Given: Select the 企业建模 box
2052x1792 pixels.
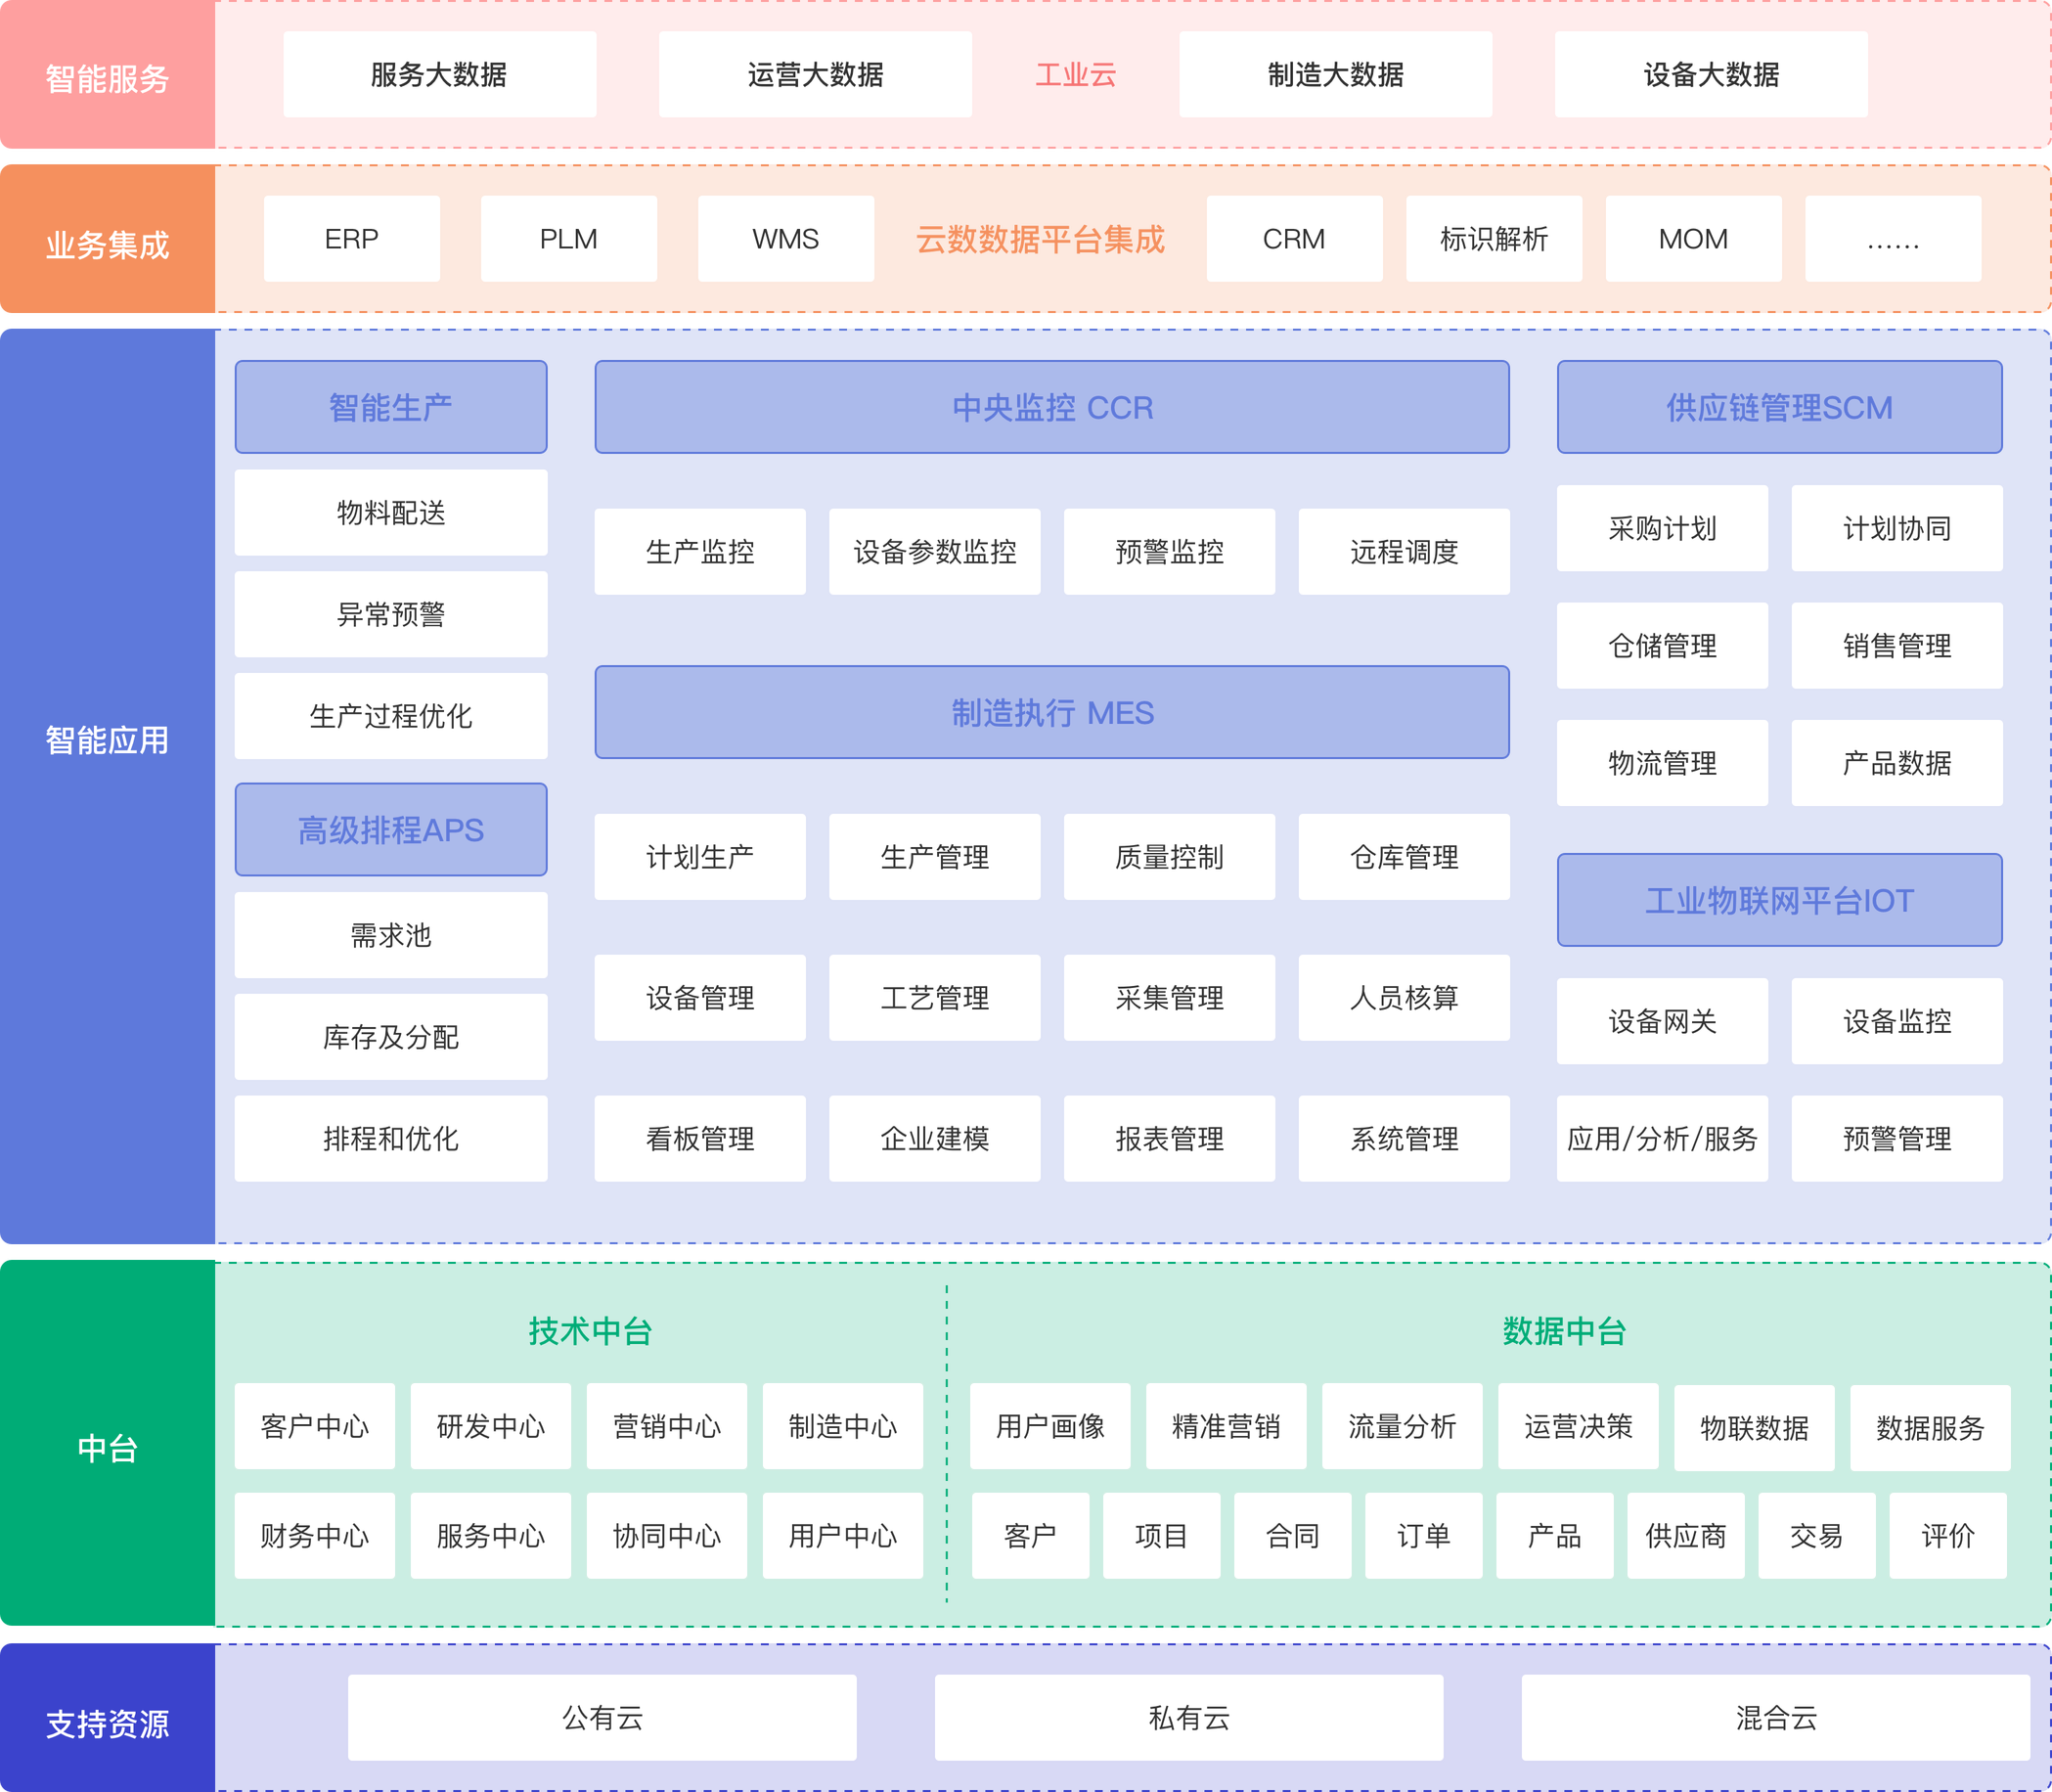Looking at the screenshot, I should tap(934, 1138).
